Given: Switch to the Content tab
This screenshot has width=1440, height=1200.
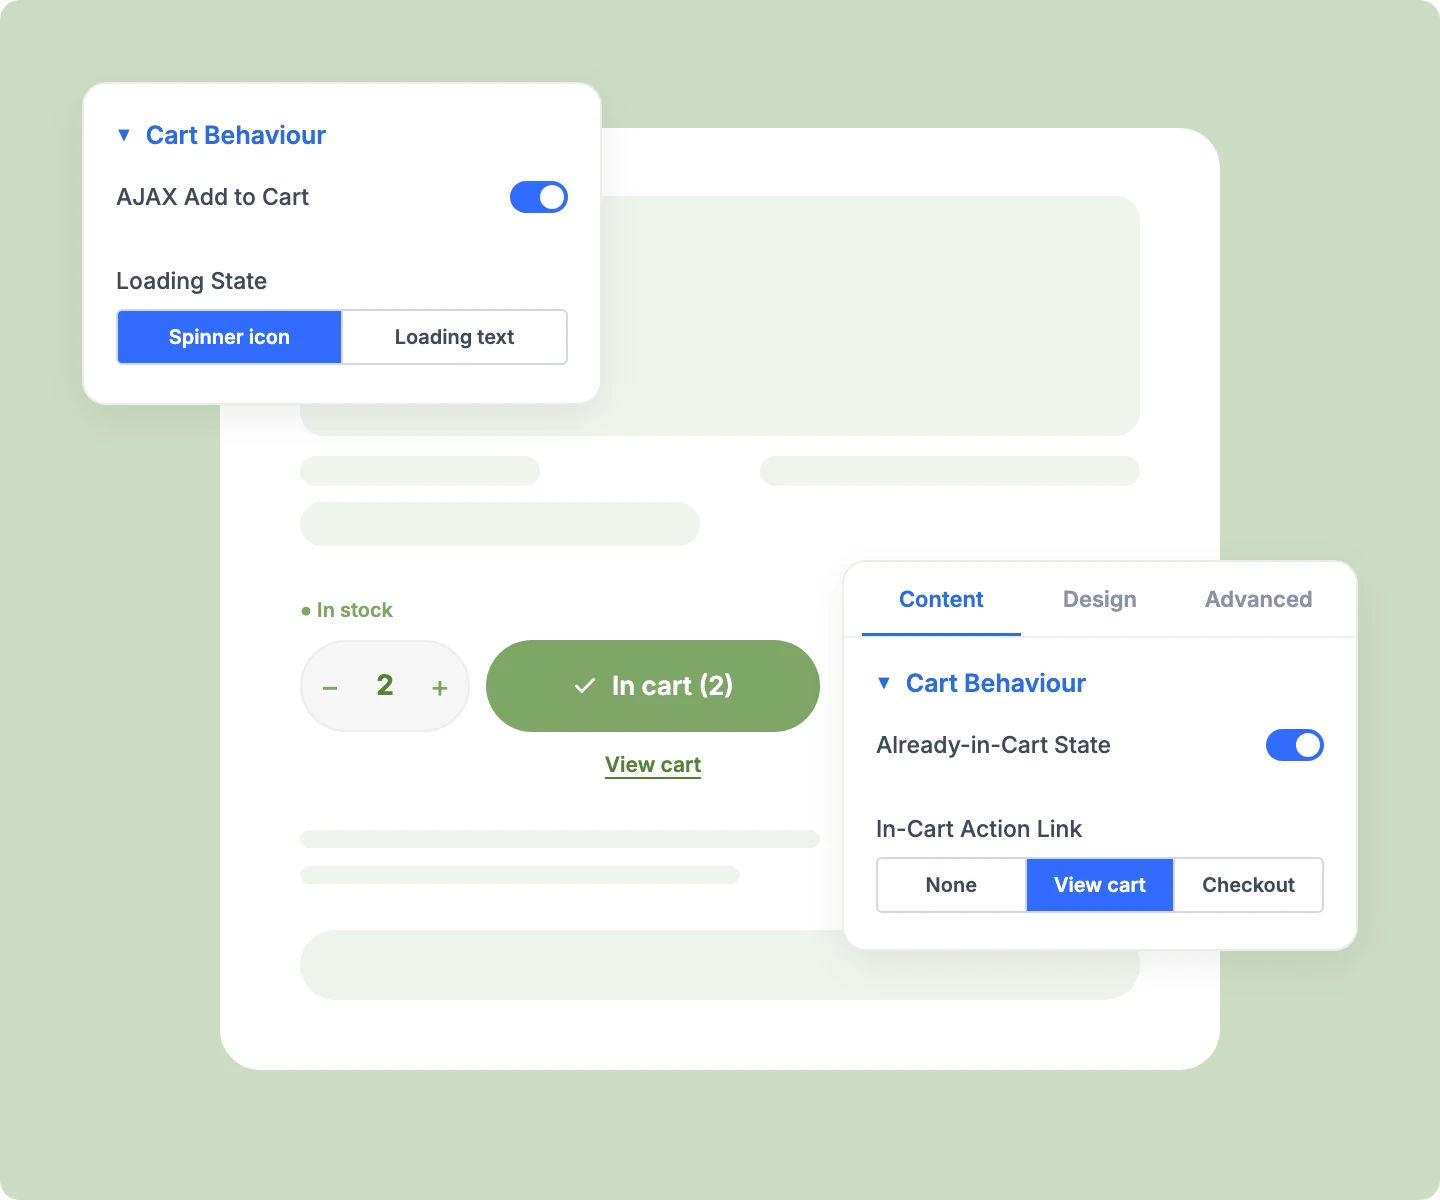Looking at the screenshot, I should 941,599.
